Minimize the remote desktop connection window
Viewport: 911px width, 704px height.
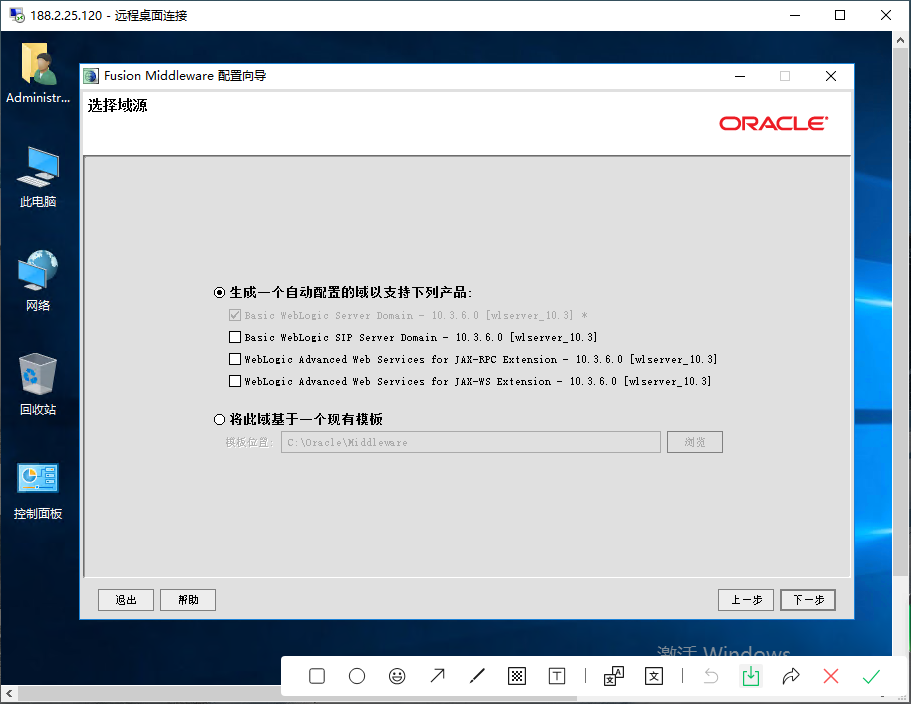pyautogui.click(x=795, y=15)
